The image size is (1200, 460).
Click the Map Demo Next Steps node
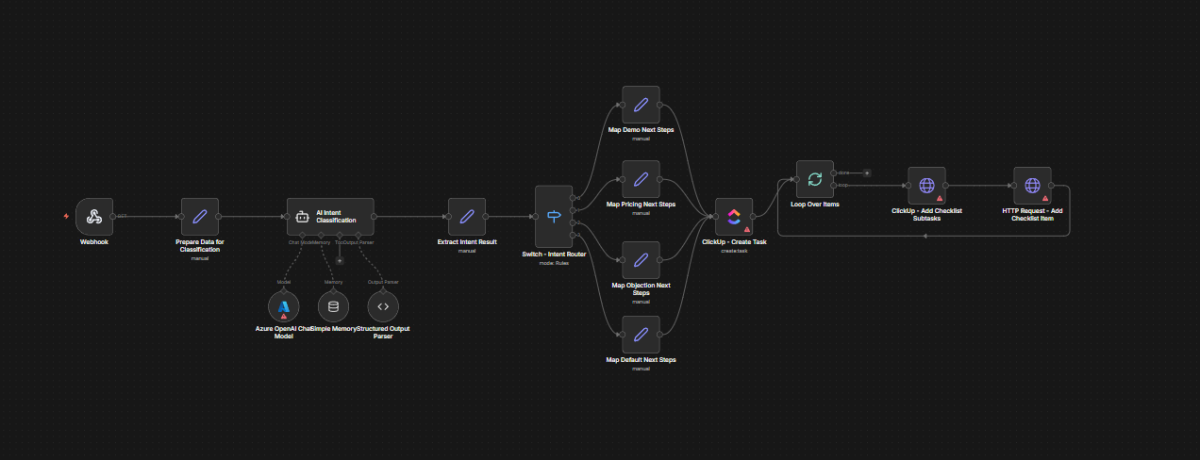point(641,104)
